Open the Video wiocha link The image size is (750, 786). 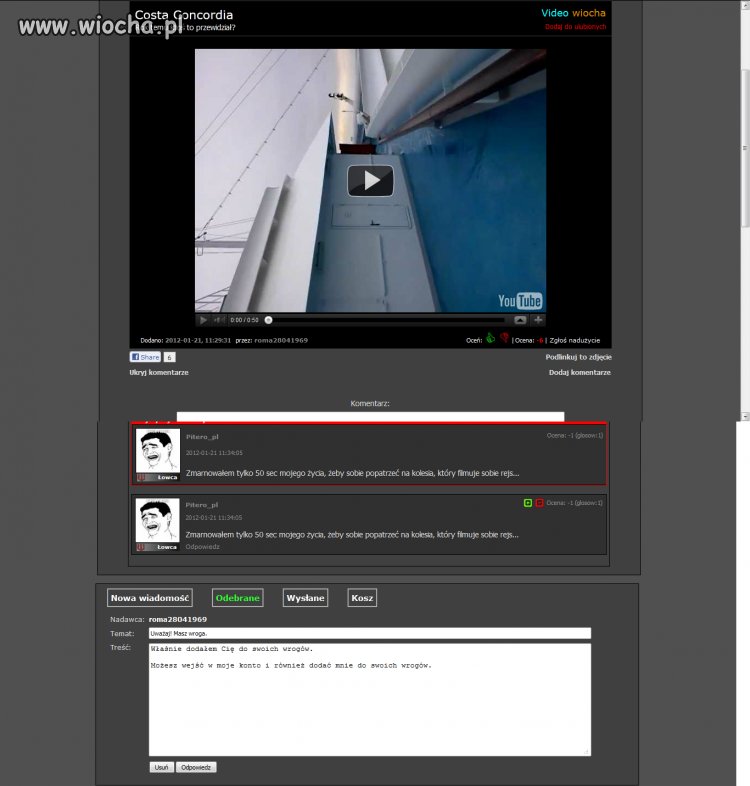pyautogui.click(x=573, y=13)
